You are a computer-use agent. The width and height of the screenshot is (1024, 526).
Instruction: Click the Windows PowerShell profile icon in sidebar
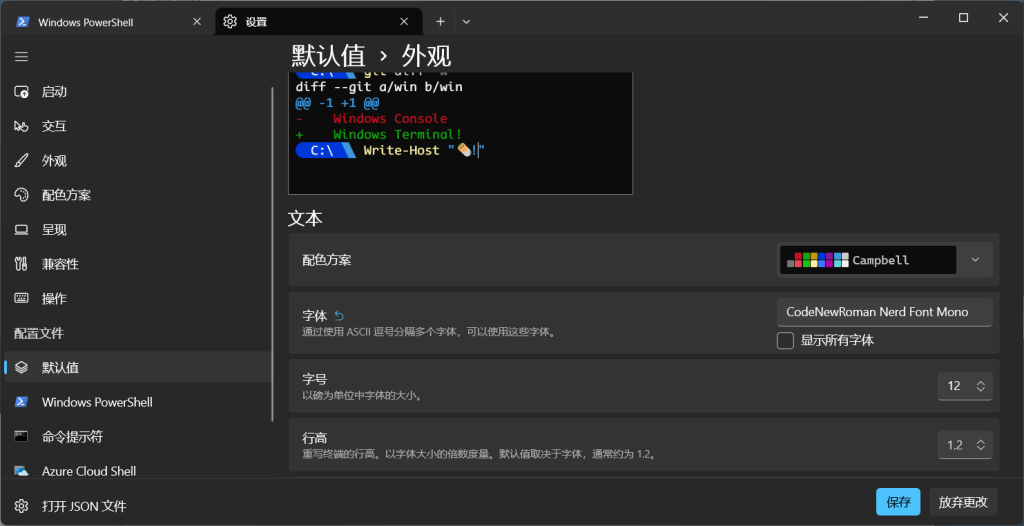pyautogui.click(x=22, y=402)
